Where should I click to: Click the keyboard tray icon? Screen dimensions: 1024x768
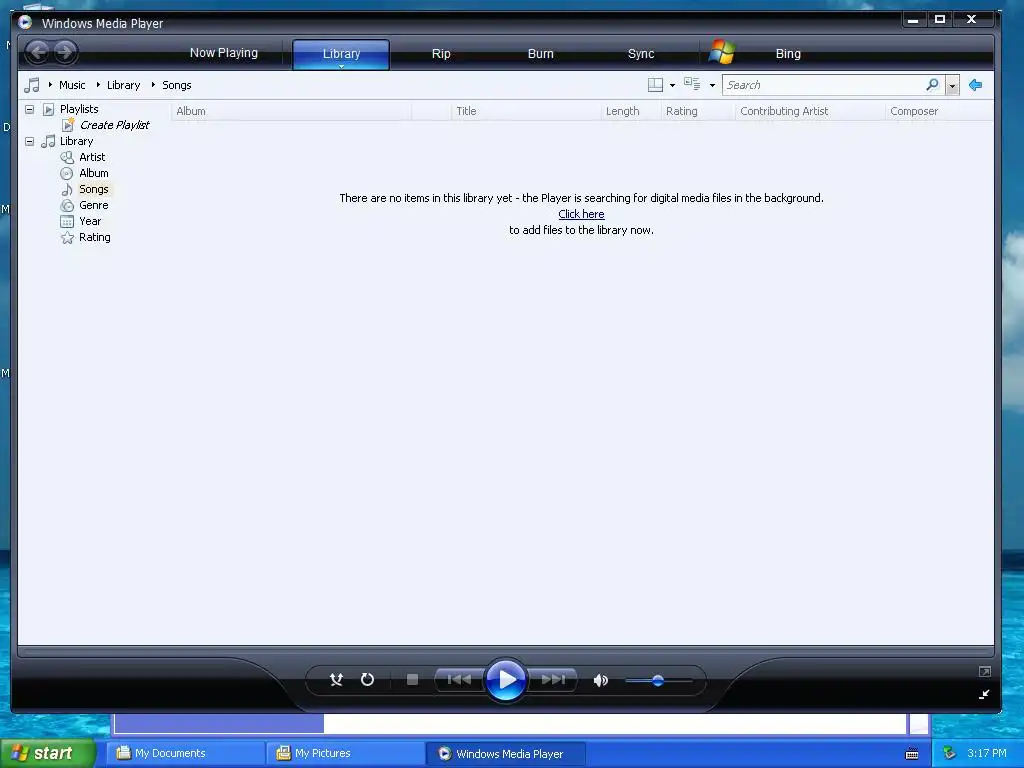tap(912, 754)
